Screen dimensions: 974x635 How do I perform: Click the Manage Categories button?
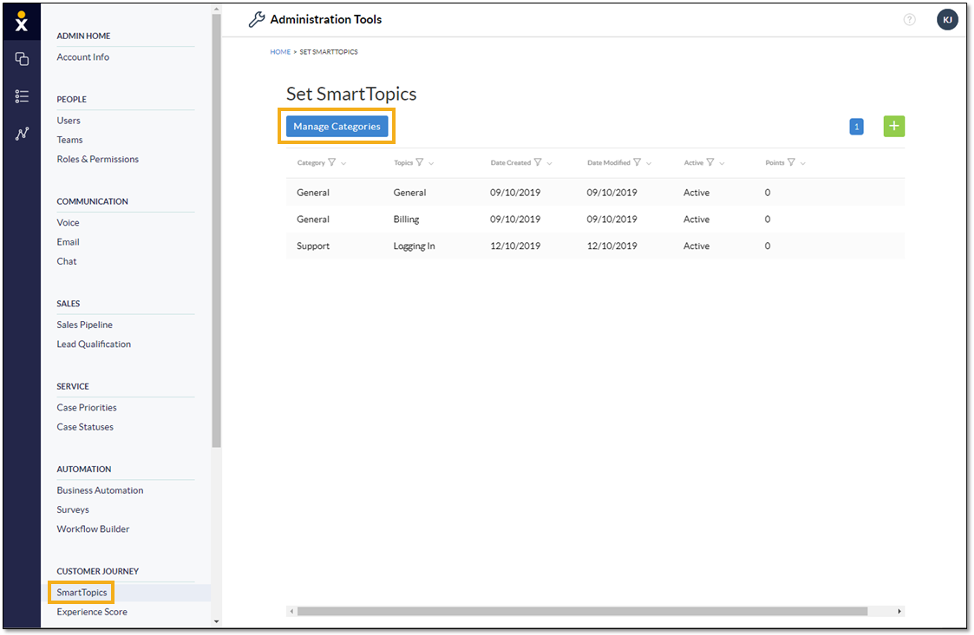point(337,127)
